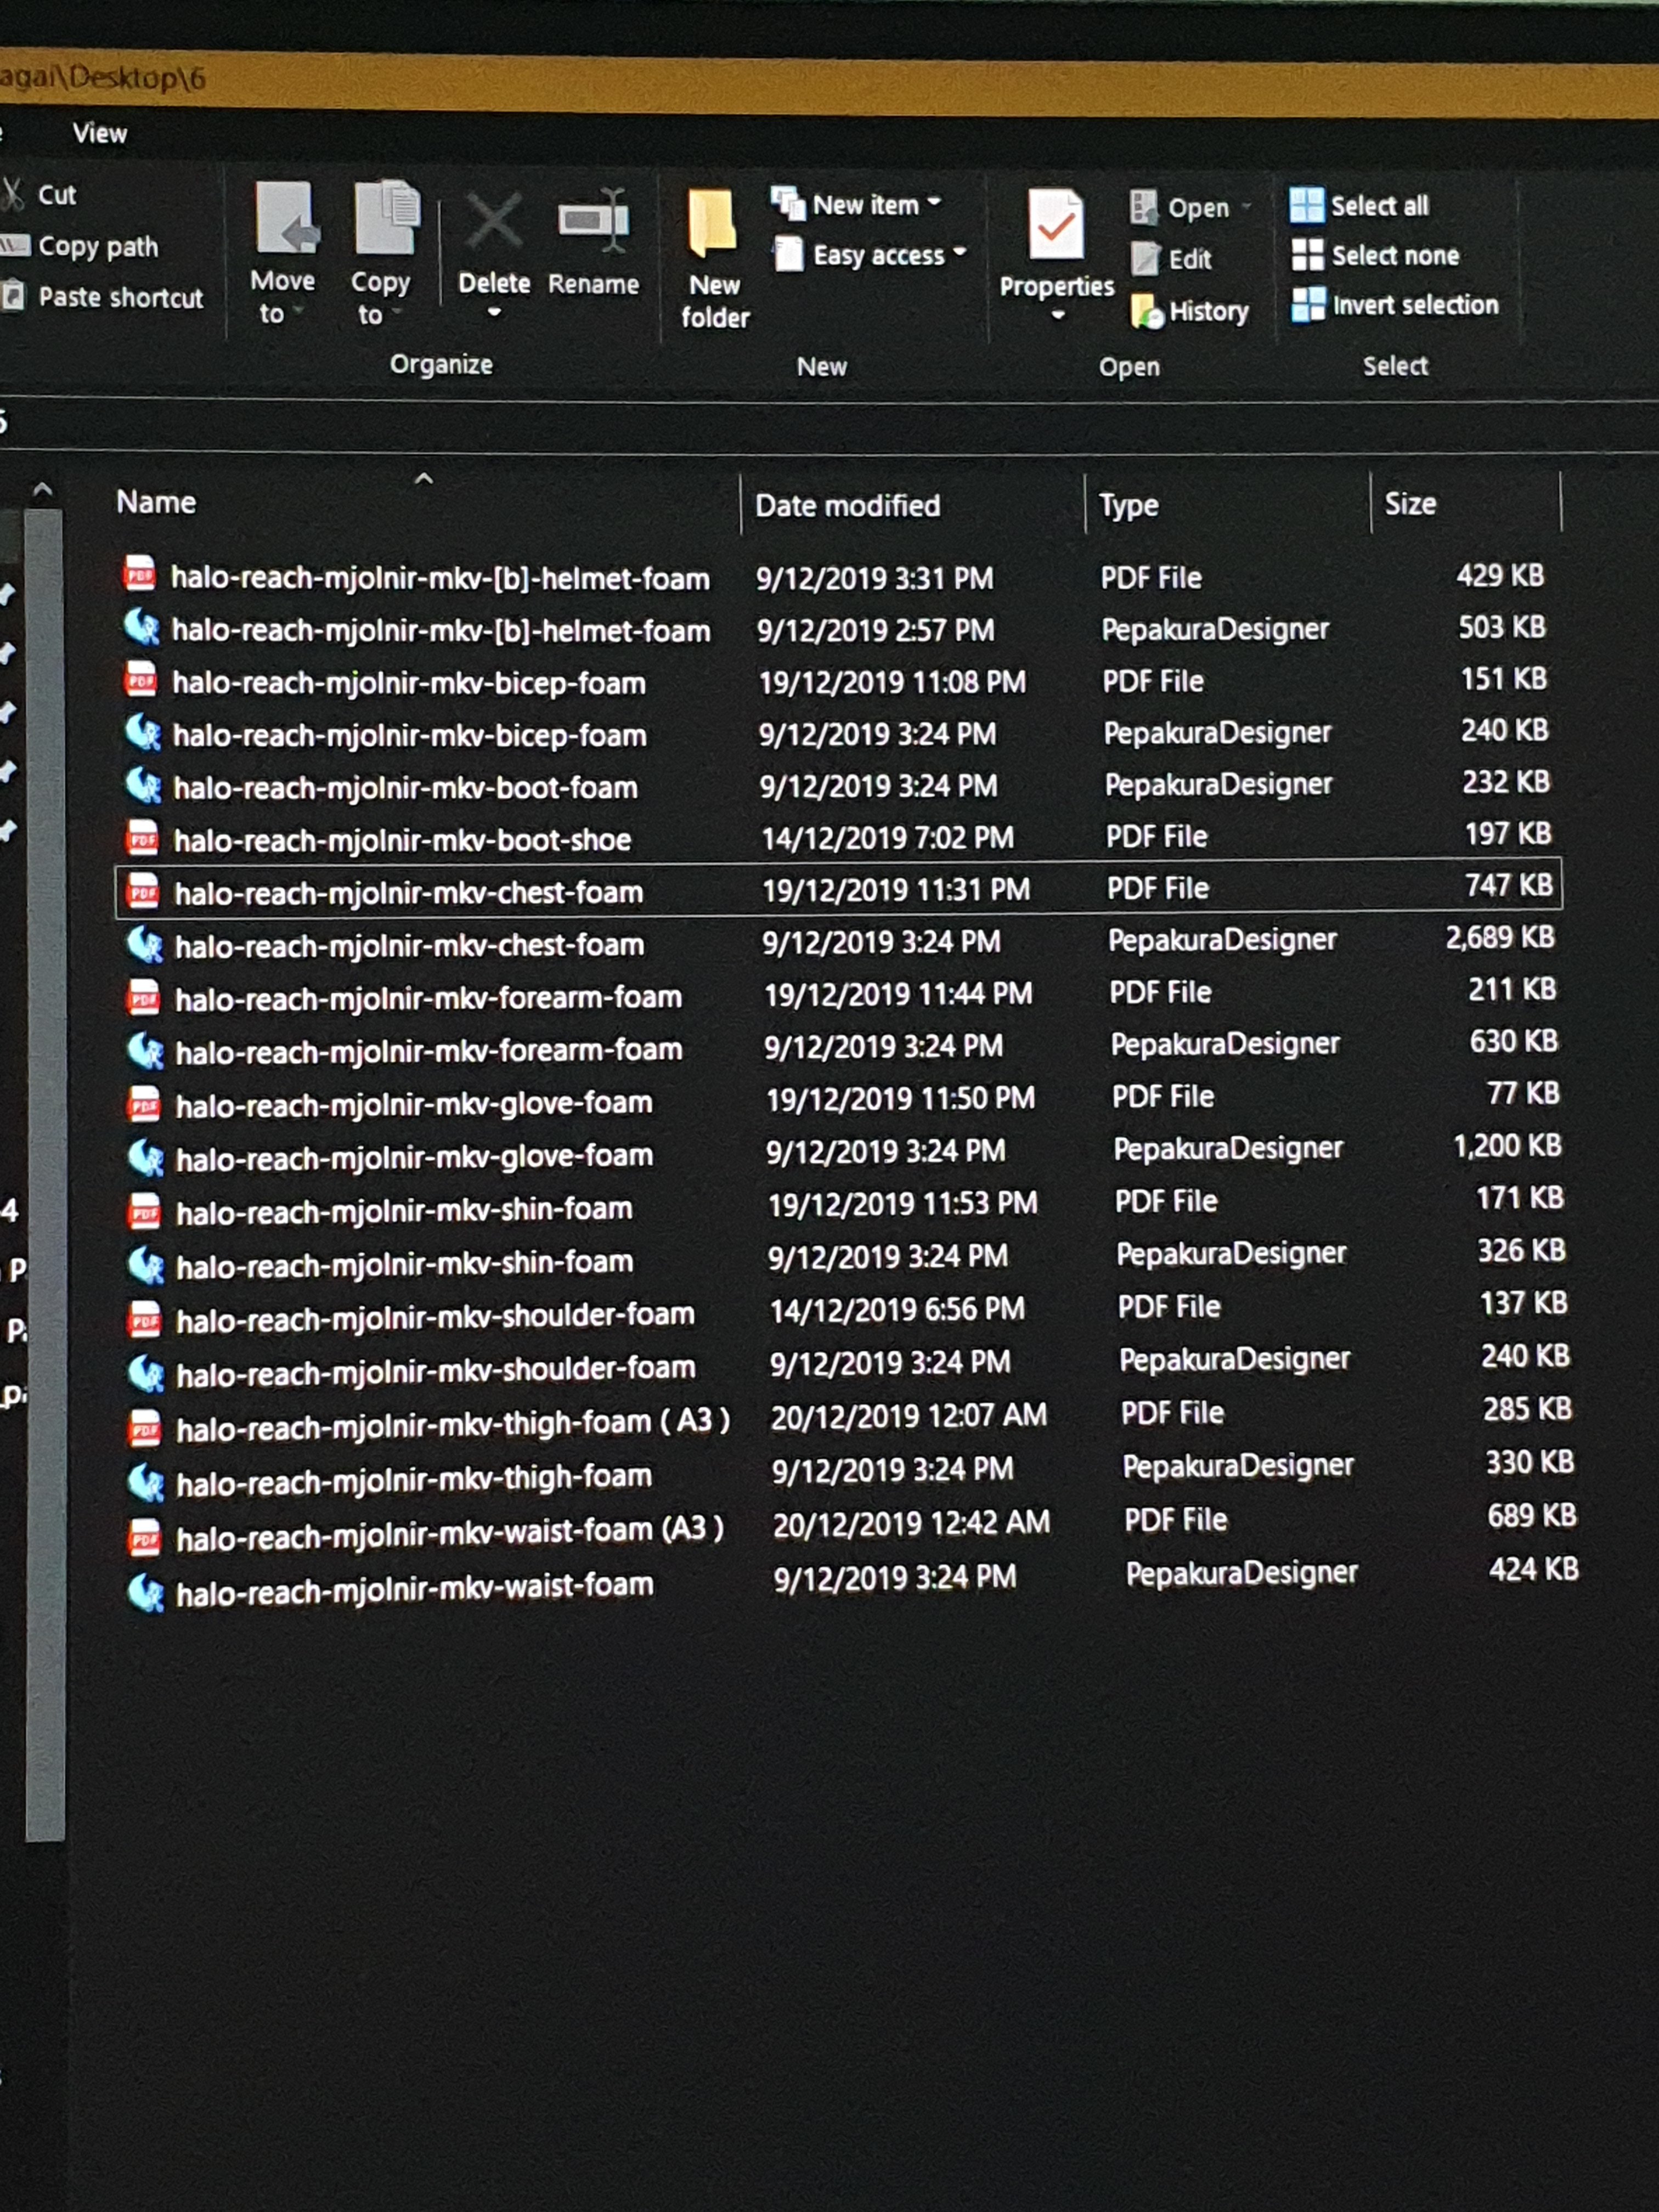1659x2212 pixels.
Task: Select chest-foam PDF file name
Action: 408,892
